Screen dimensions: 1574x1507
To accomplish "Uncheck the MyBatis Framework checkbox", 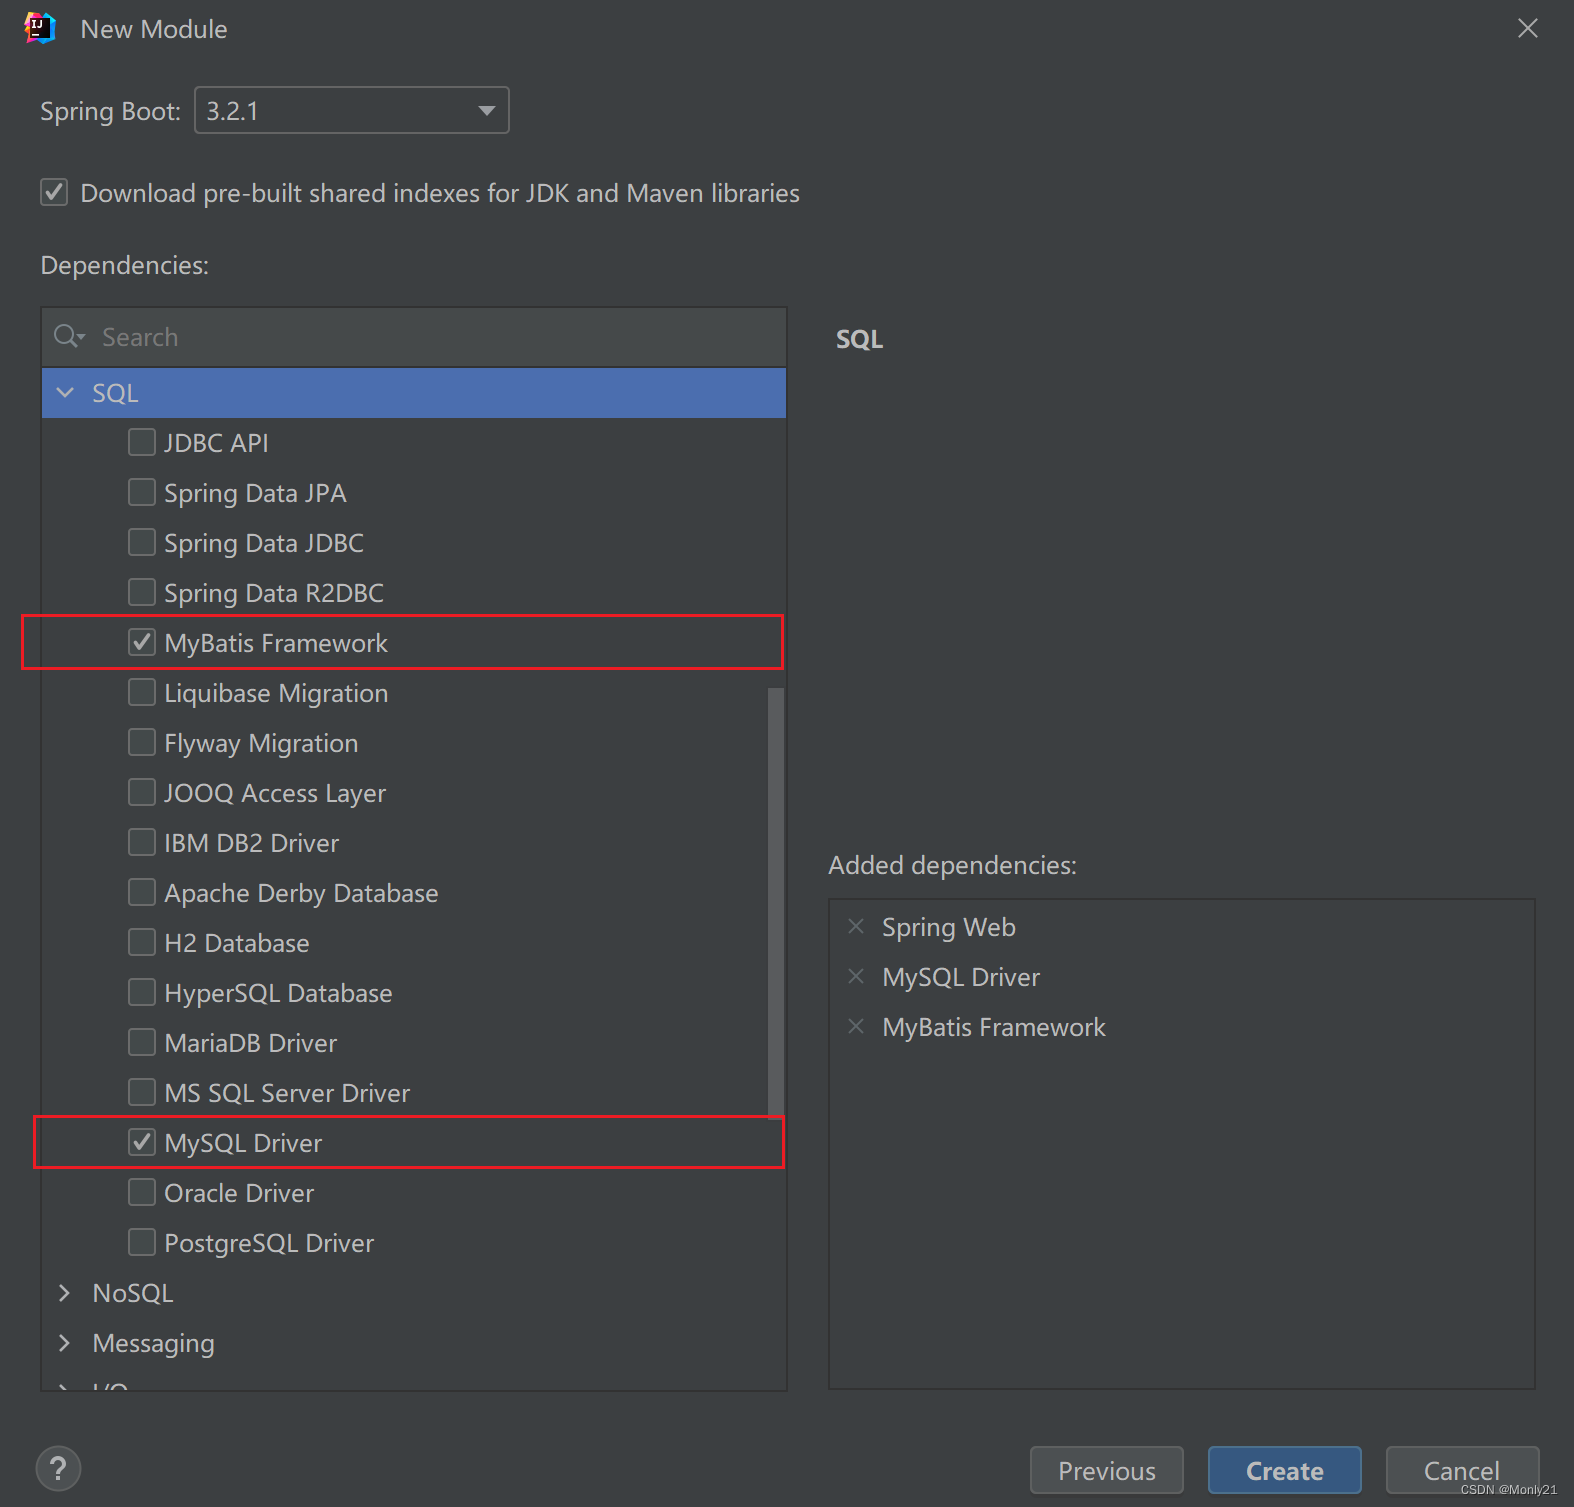I will [142, 642].
